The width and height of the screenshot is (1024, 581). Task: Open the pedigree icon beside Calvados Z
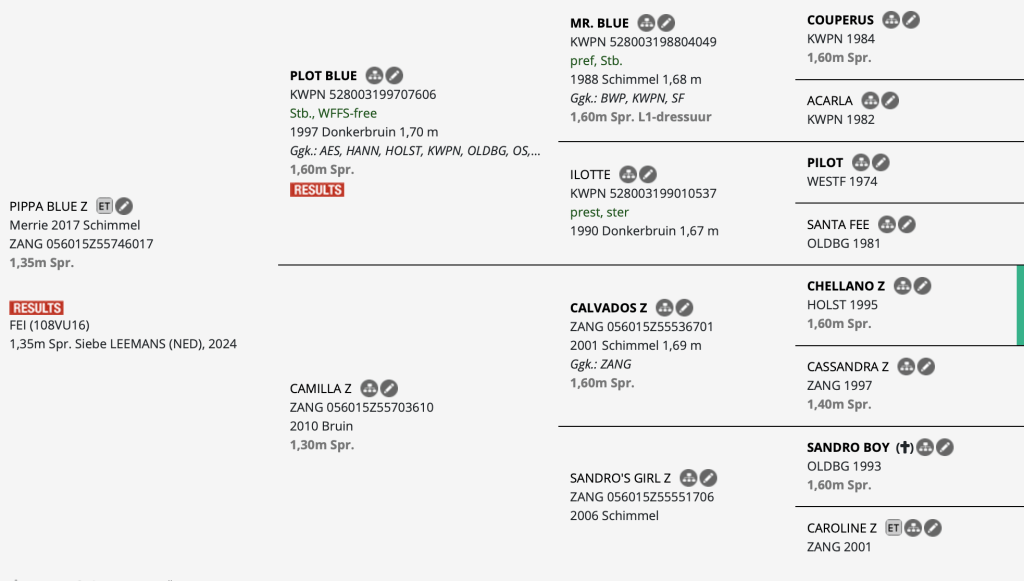click(x=665, y=308)
